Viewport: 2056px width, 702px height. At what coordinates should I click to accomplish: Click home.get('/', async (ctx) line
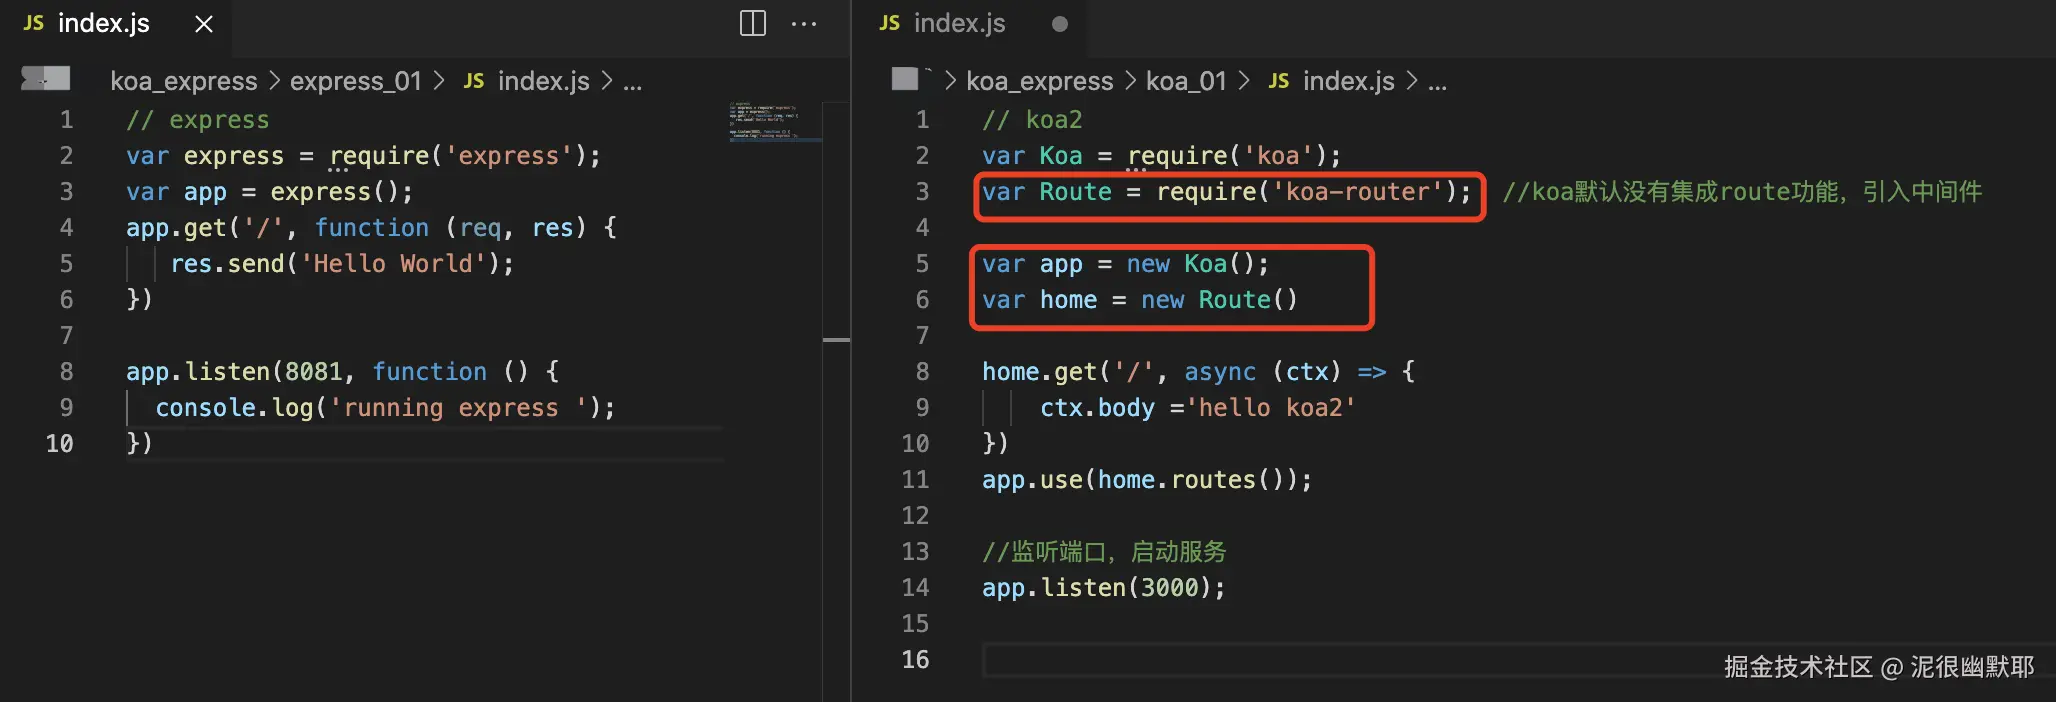coord(1198,372)
